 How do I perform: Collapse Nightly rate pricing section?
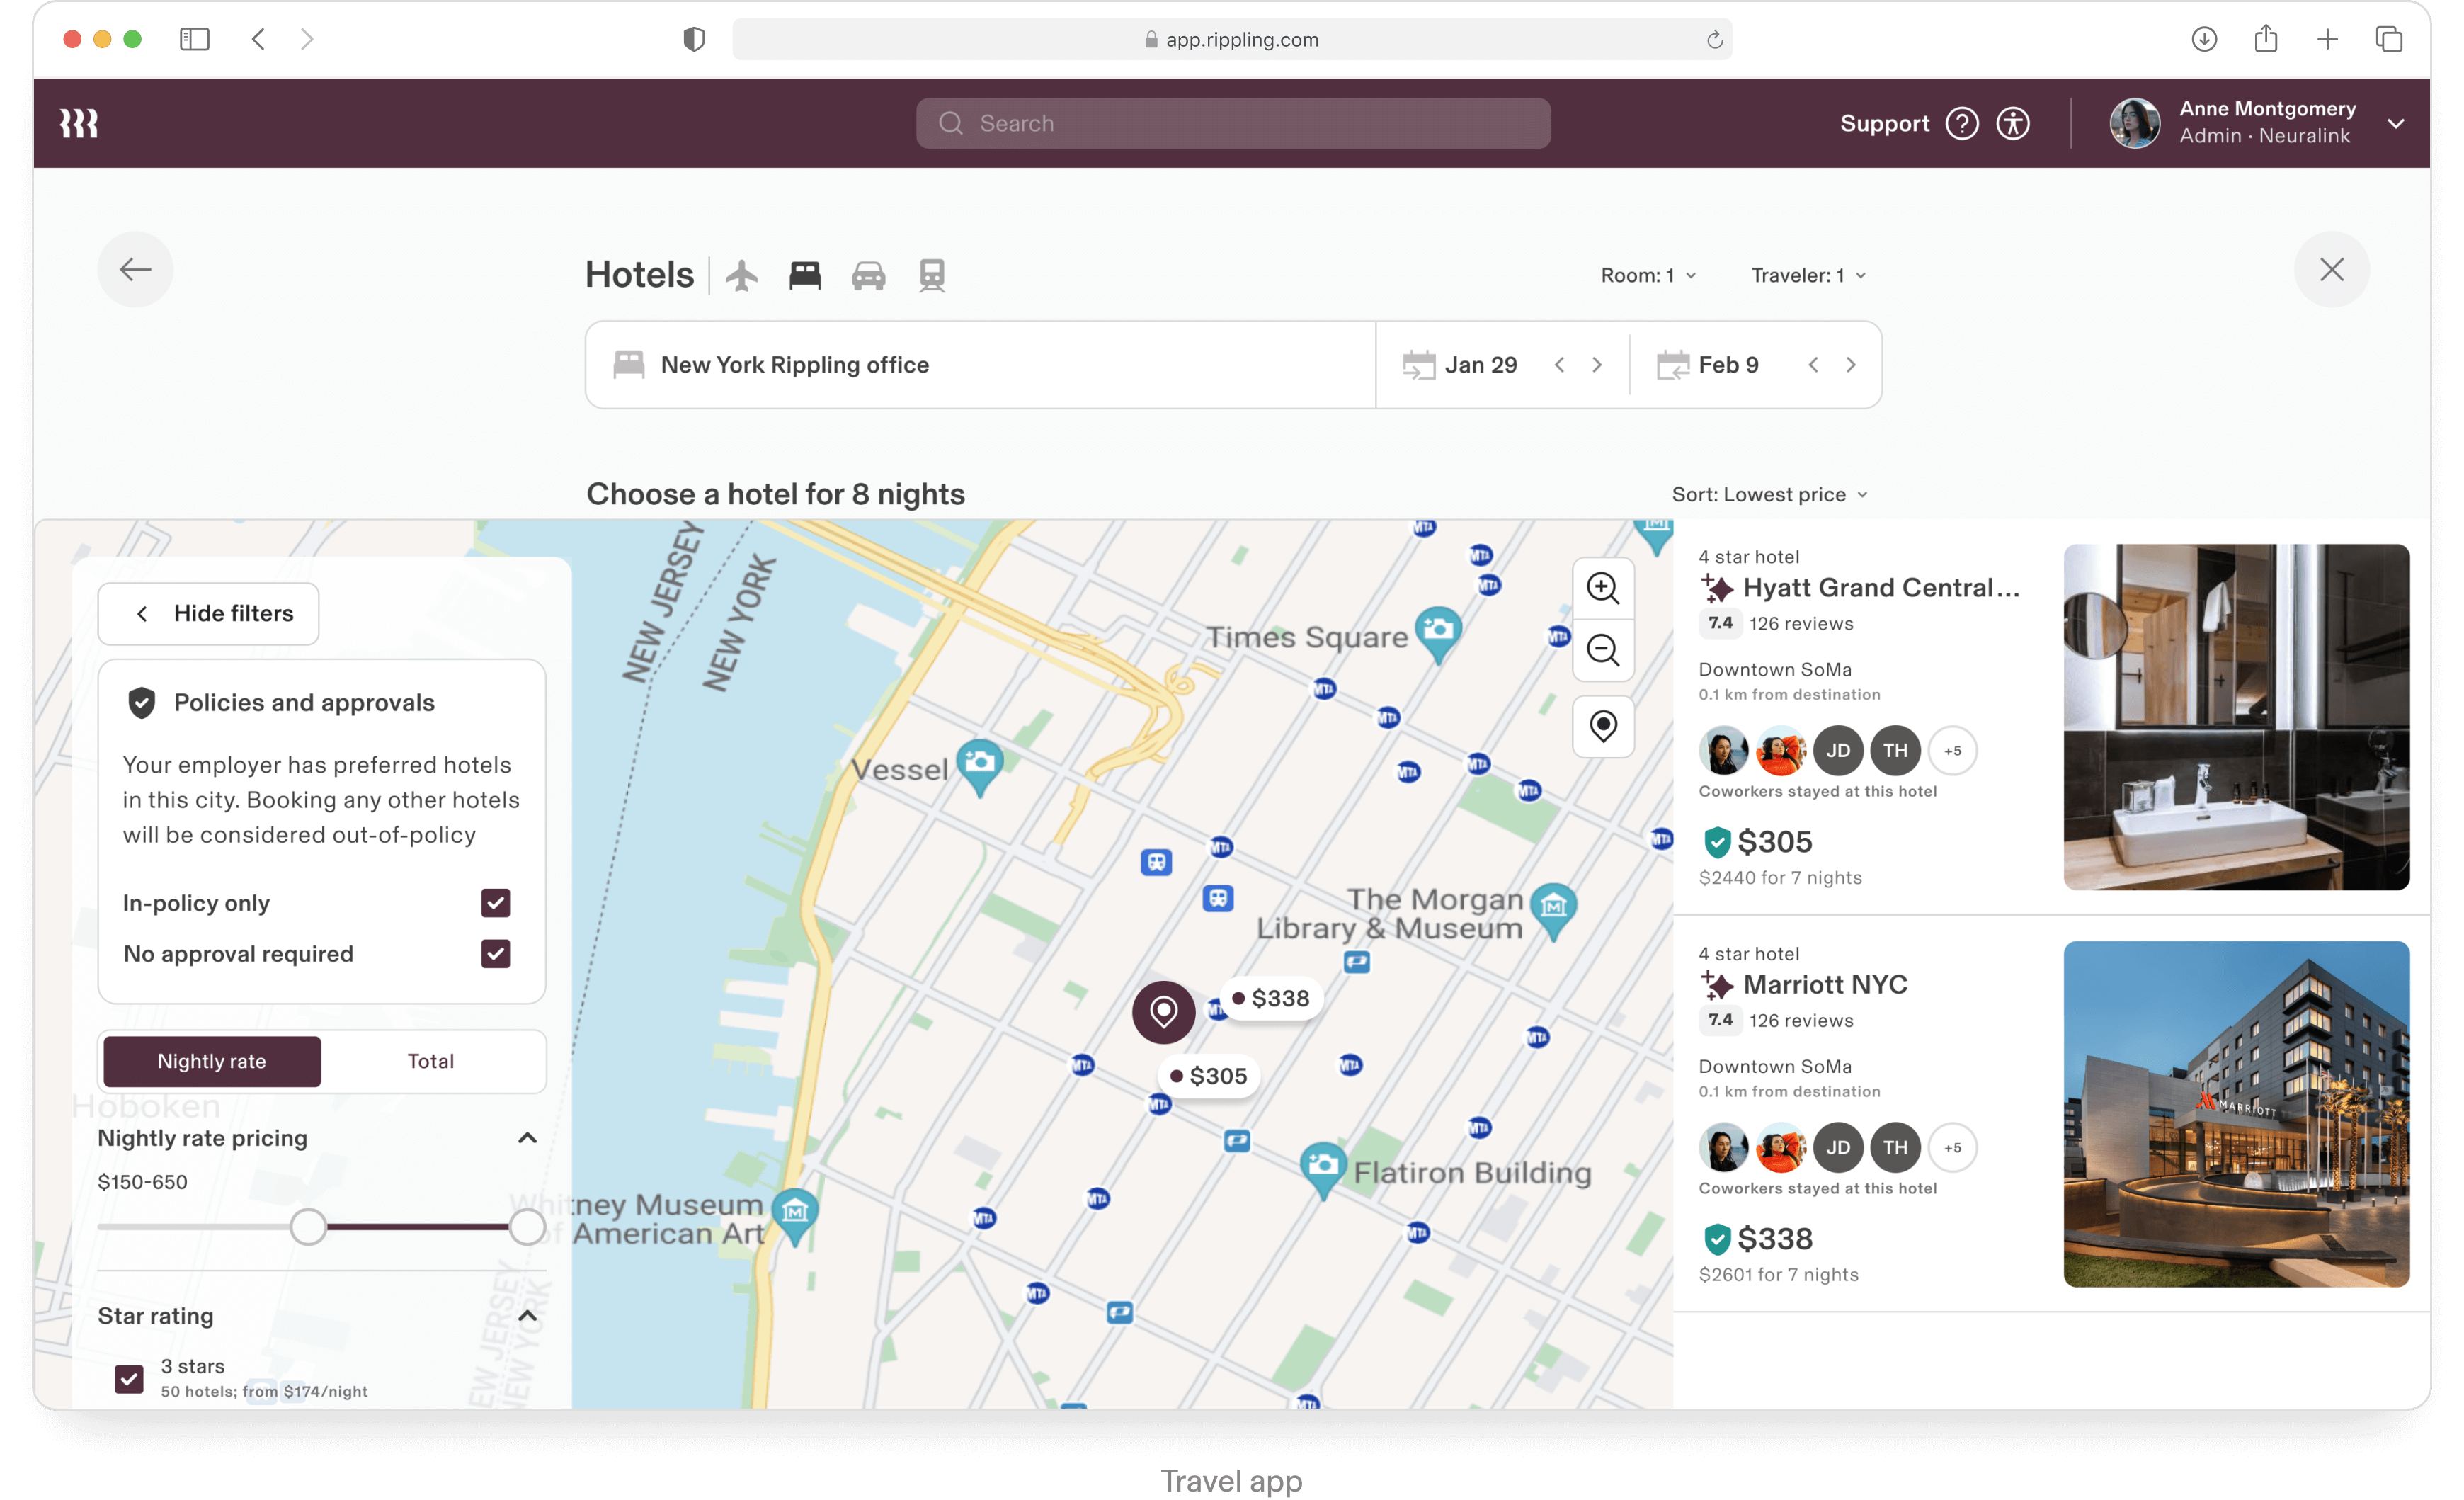click(x=527, y=1138)
